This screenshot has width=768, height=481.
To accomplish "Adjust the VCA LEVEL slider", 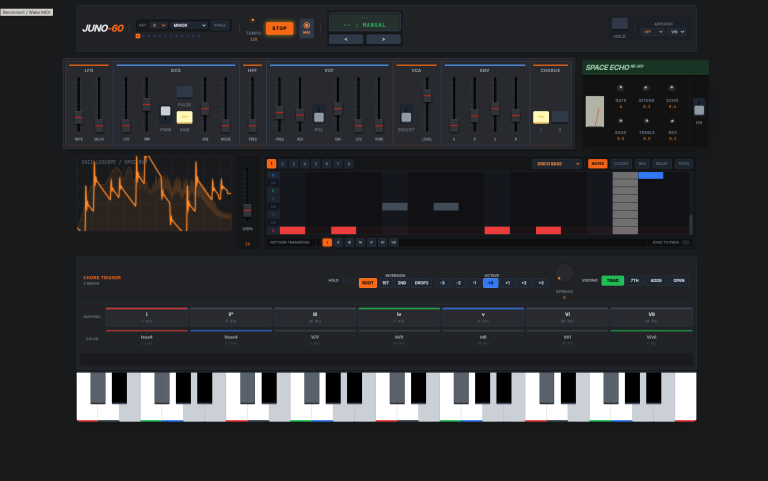I will (427, 96).
